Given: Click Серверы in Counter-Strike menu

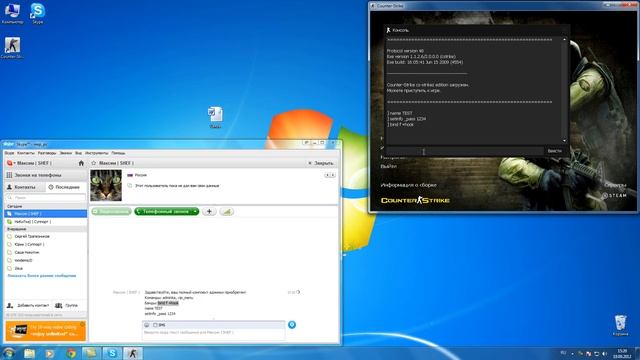Looking at the screenshot, I should click(615, 185).
